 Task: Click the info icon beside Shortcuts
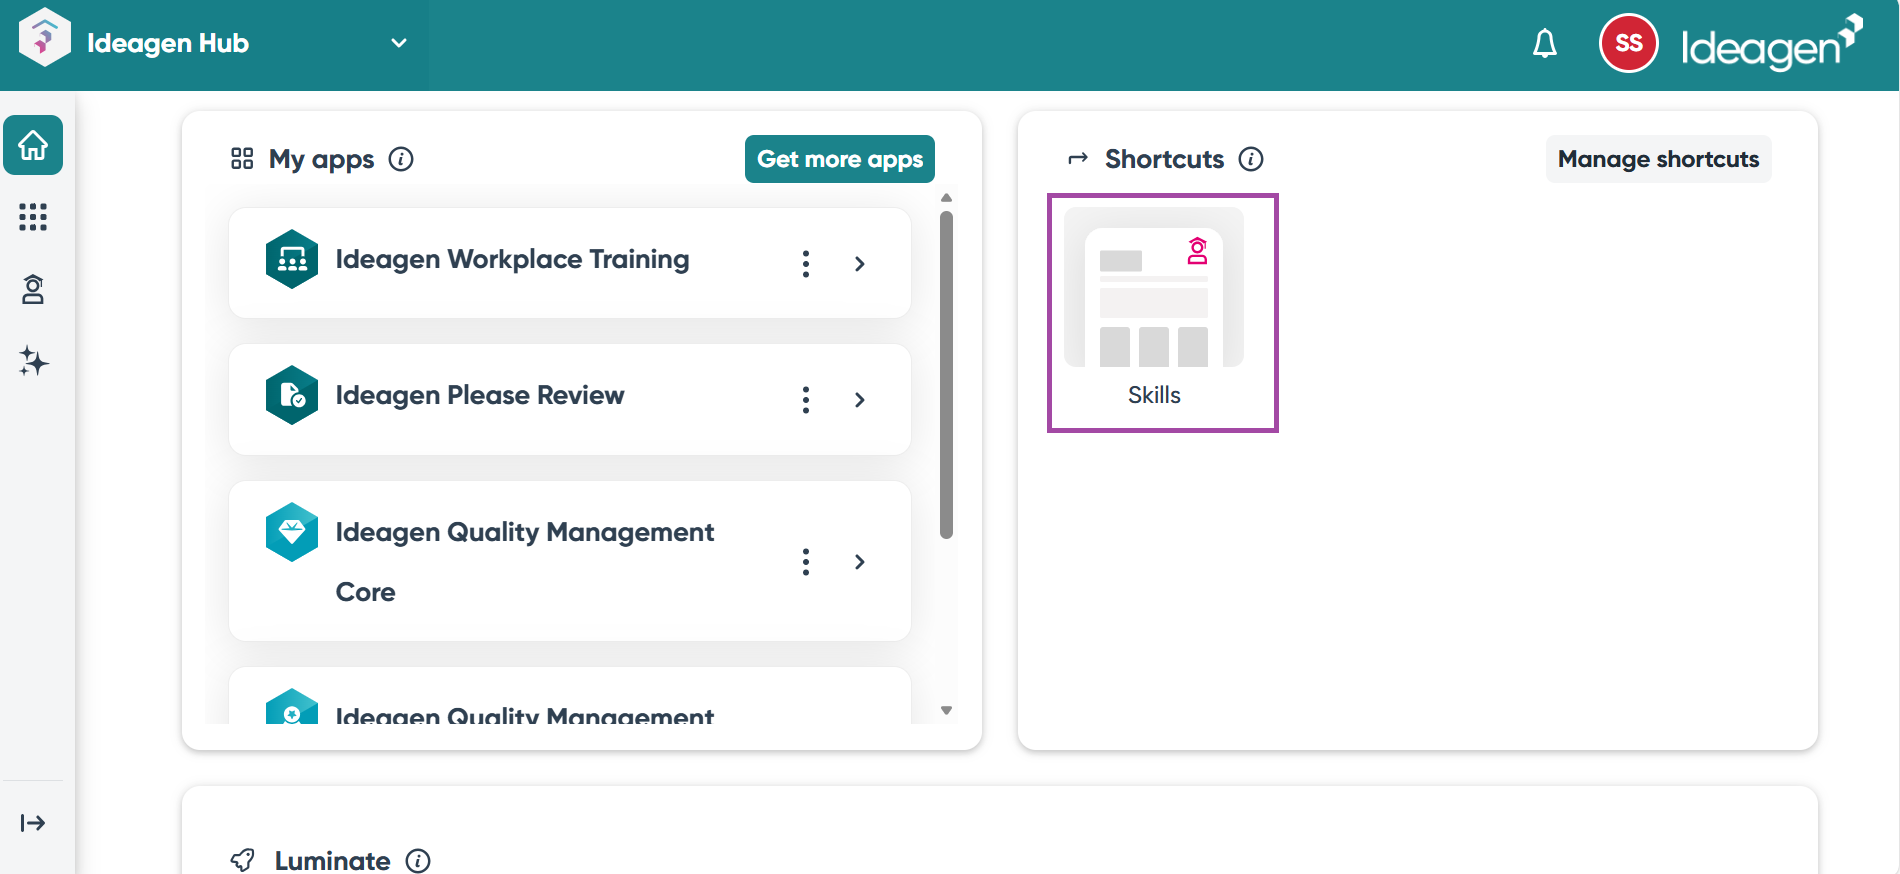click(1251, 159)
